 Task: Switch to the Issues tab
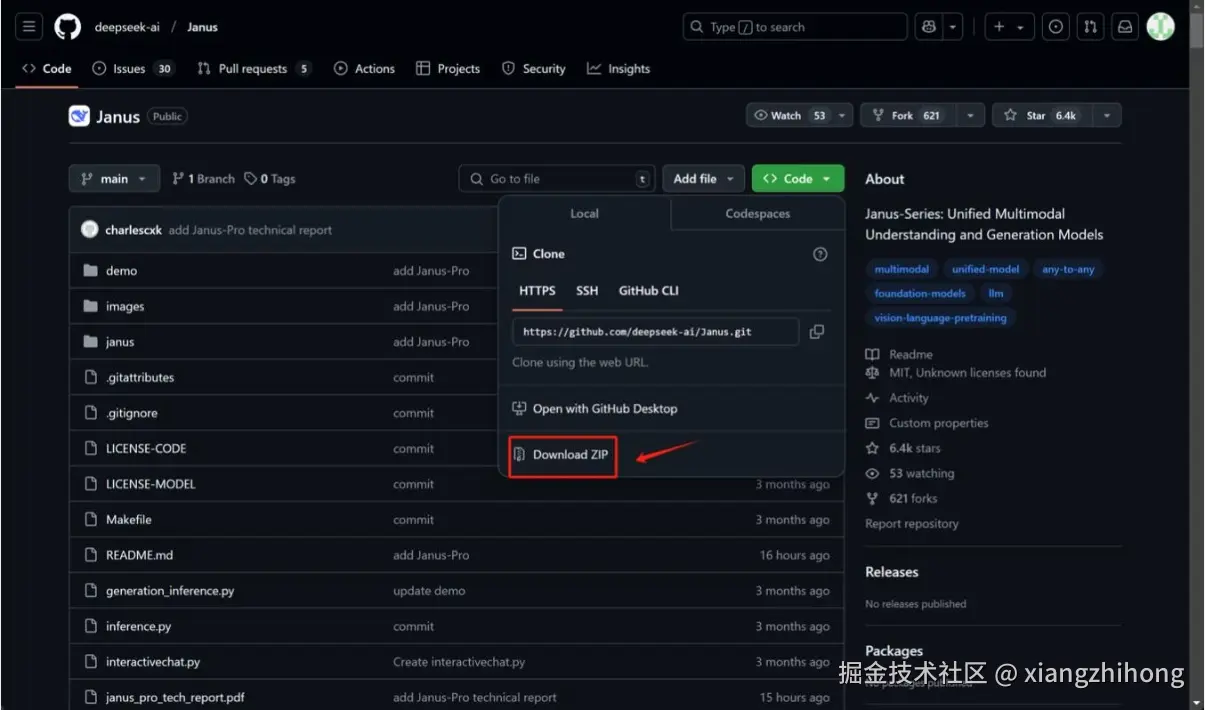132,68
